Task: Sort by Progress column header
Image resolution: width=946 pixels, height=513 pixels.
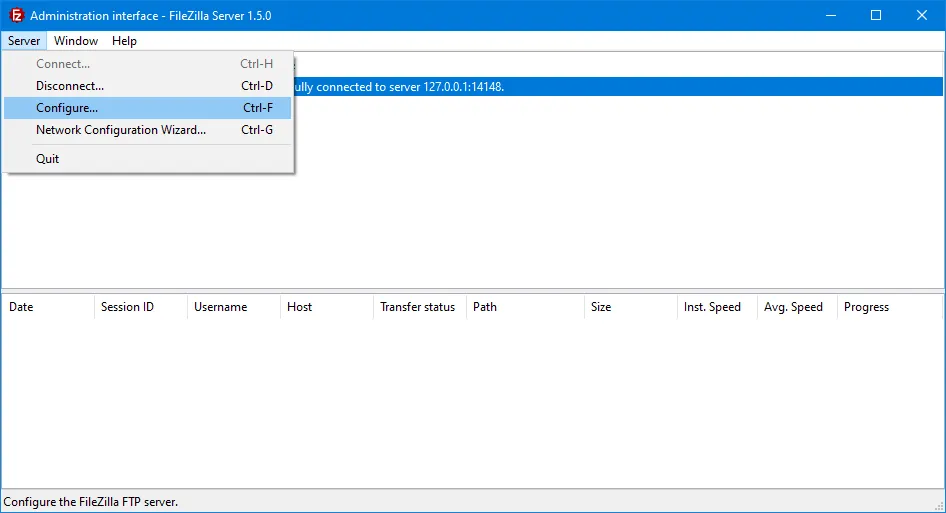Action: pyautogui.click(x=889, y=307)
